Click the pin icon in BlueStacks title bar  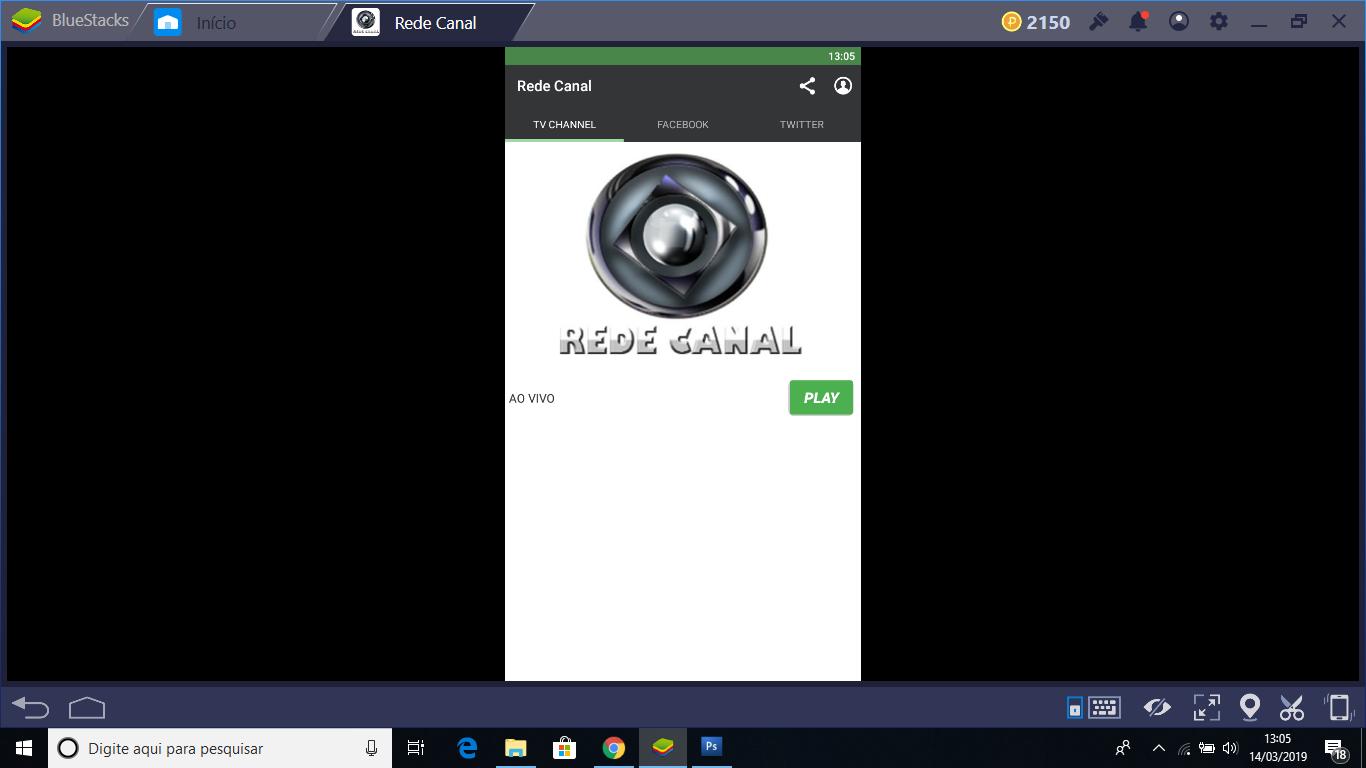(x=1099, y=21)
